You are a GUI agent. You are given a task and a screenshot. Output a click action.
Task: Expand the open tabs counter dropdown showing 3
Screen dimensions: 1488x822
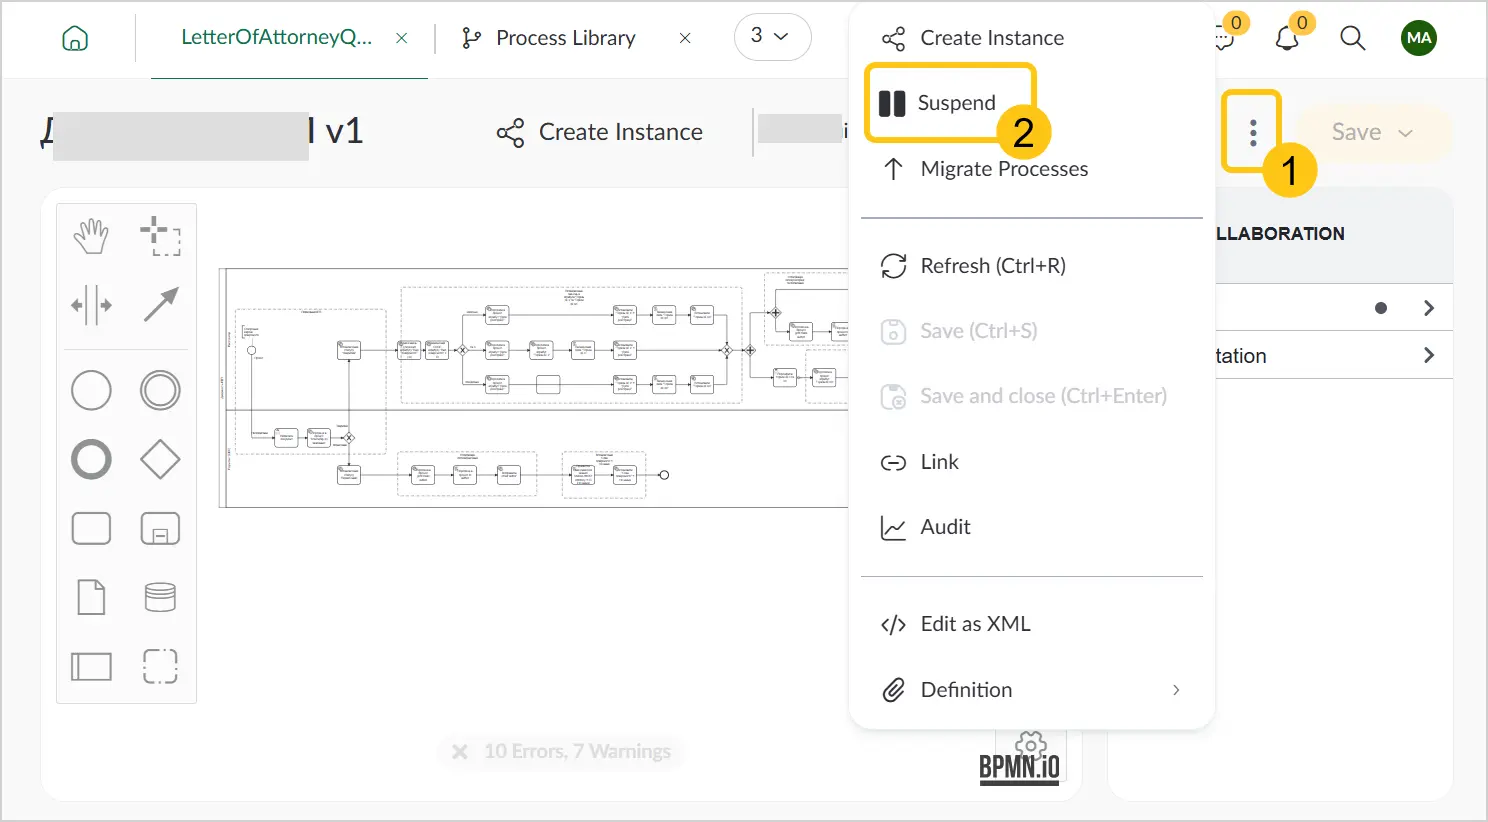click(x=772, y=37)
